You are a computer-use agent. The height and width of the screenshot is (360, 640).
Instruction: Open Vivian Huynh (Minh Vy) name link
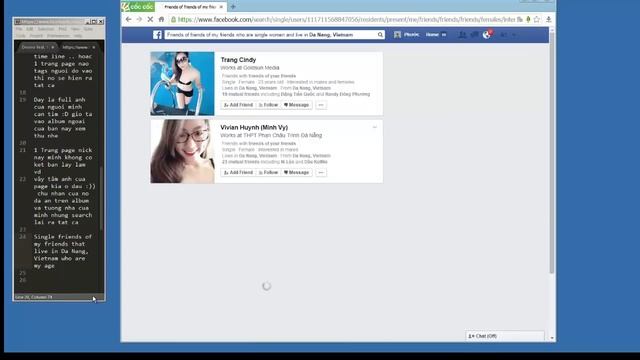pyautogui.click(x=254, y=127)
